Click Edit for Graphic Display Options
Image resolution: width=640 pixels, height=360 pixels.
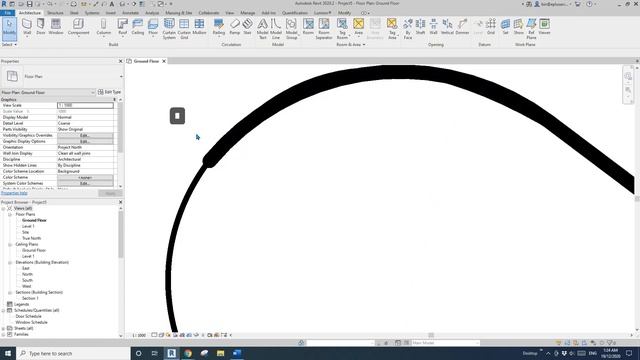85,141
